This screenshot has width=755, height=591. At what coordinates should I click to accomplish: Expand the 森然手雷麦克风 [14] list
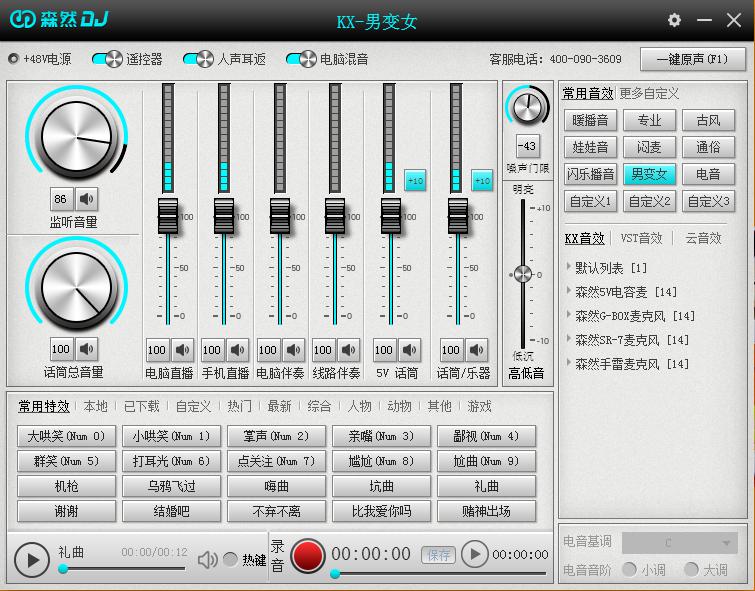[569, 363]
